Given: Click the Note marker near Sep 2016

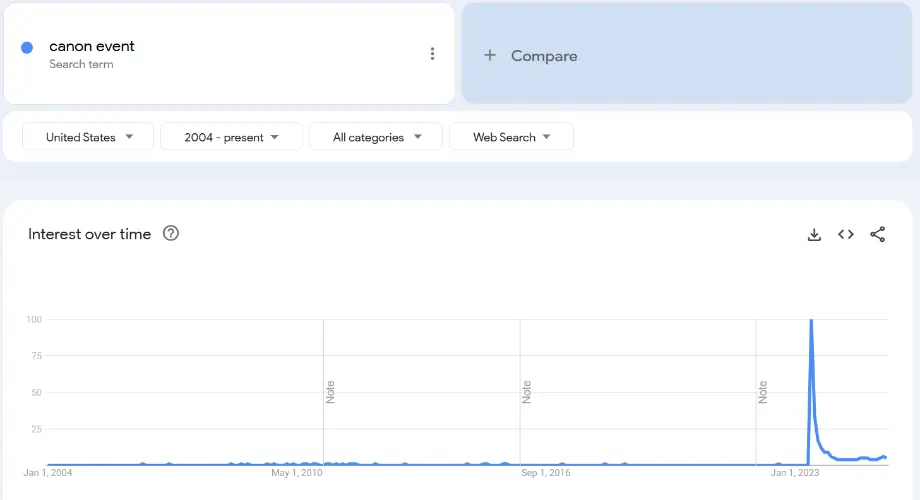Looking at the screenshot, I should (526, 391).
